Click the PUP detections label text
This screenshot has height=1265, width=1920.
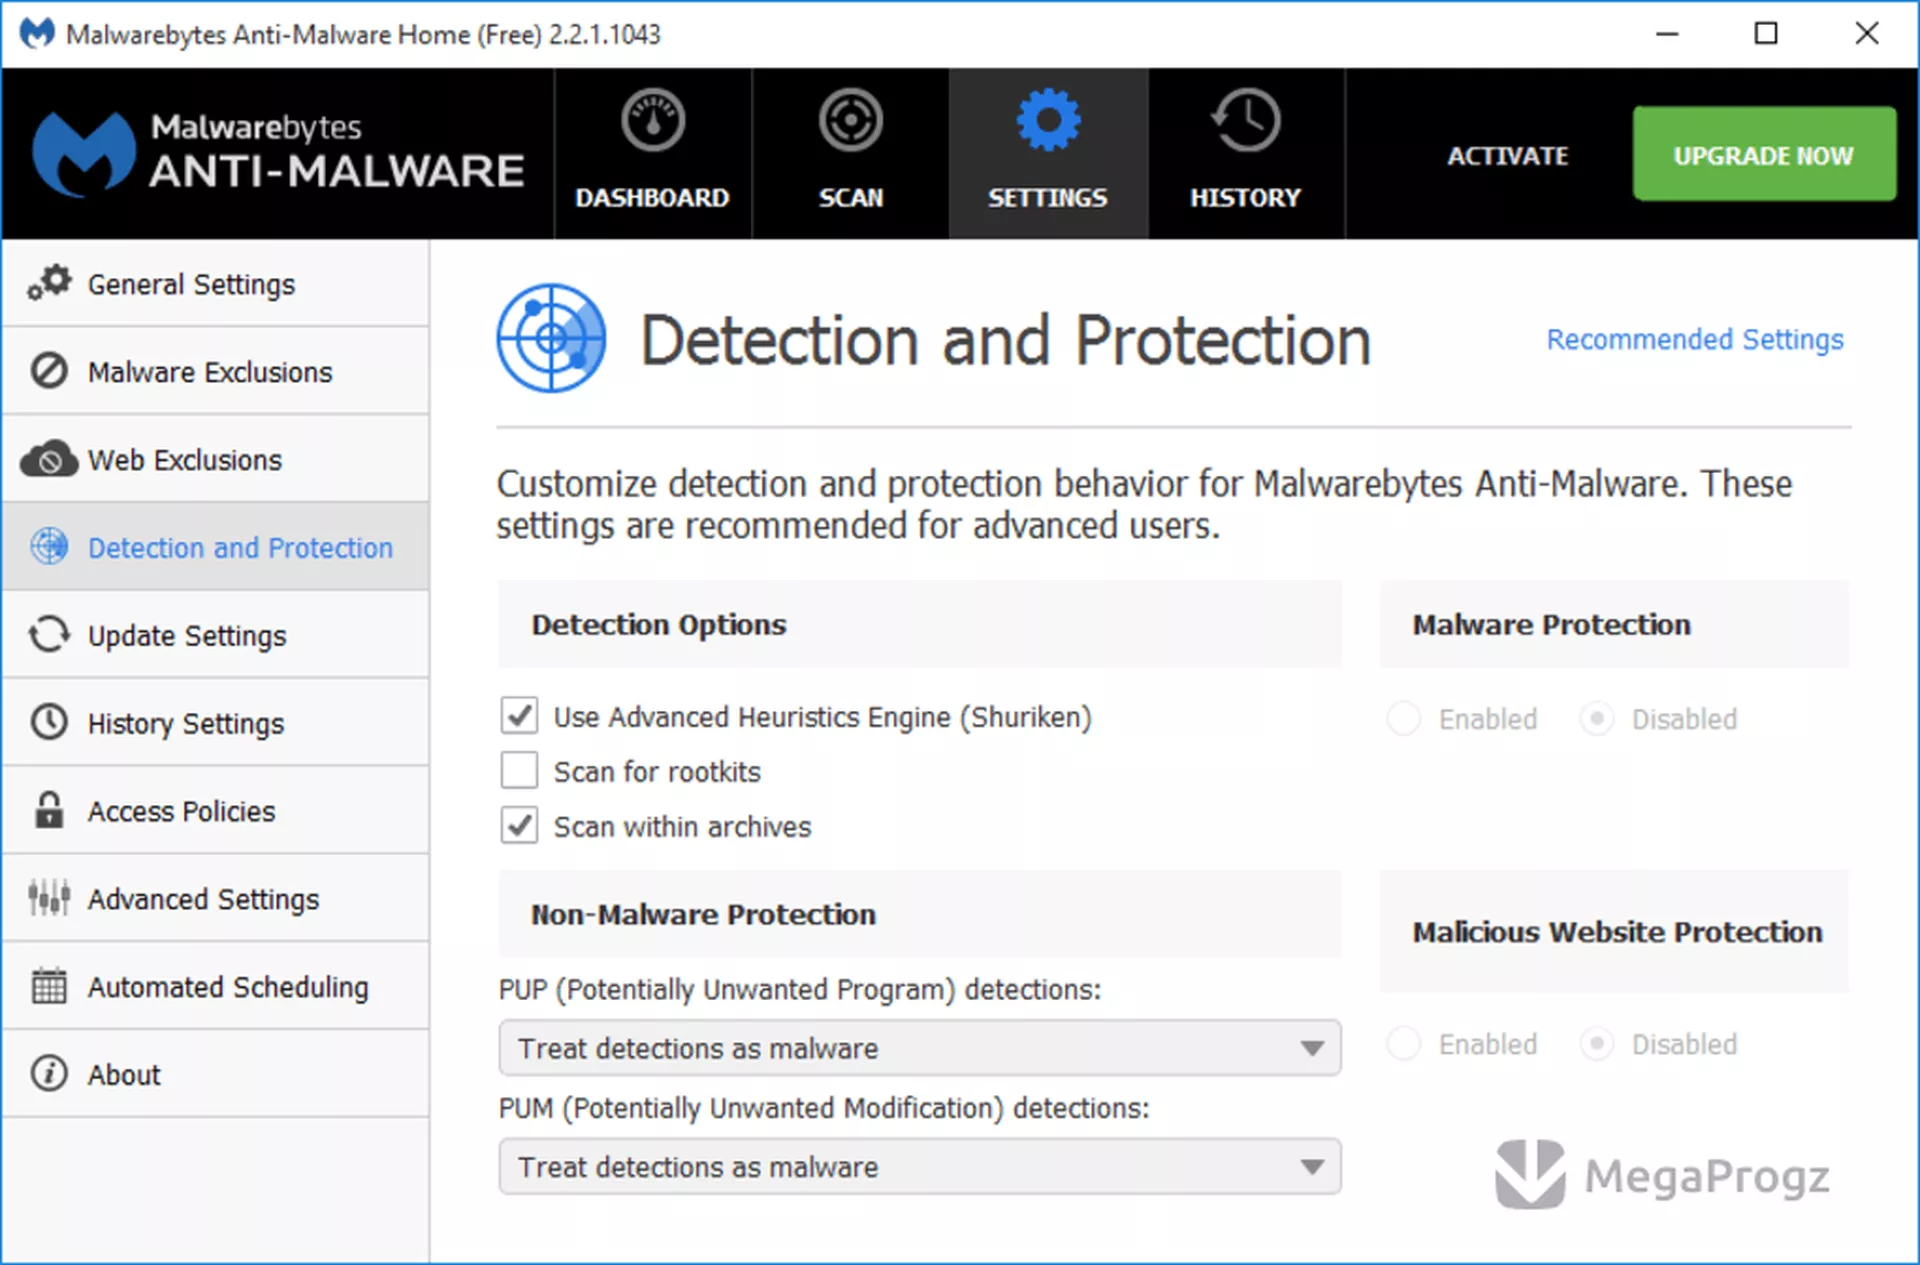[x=799, y=989]
